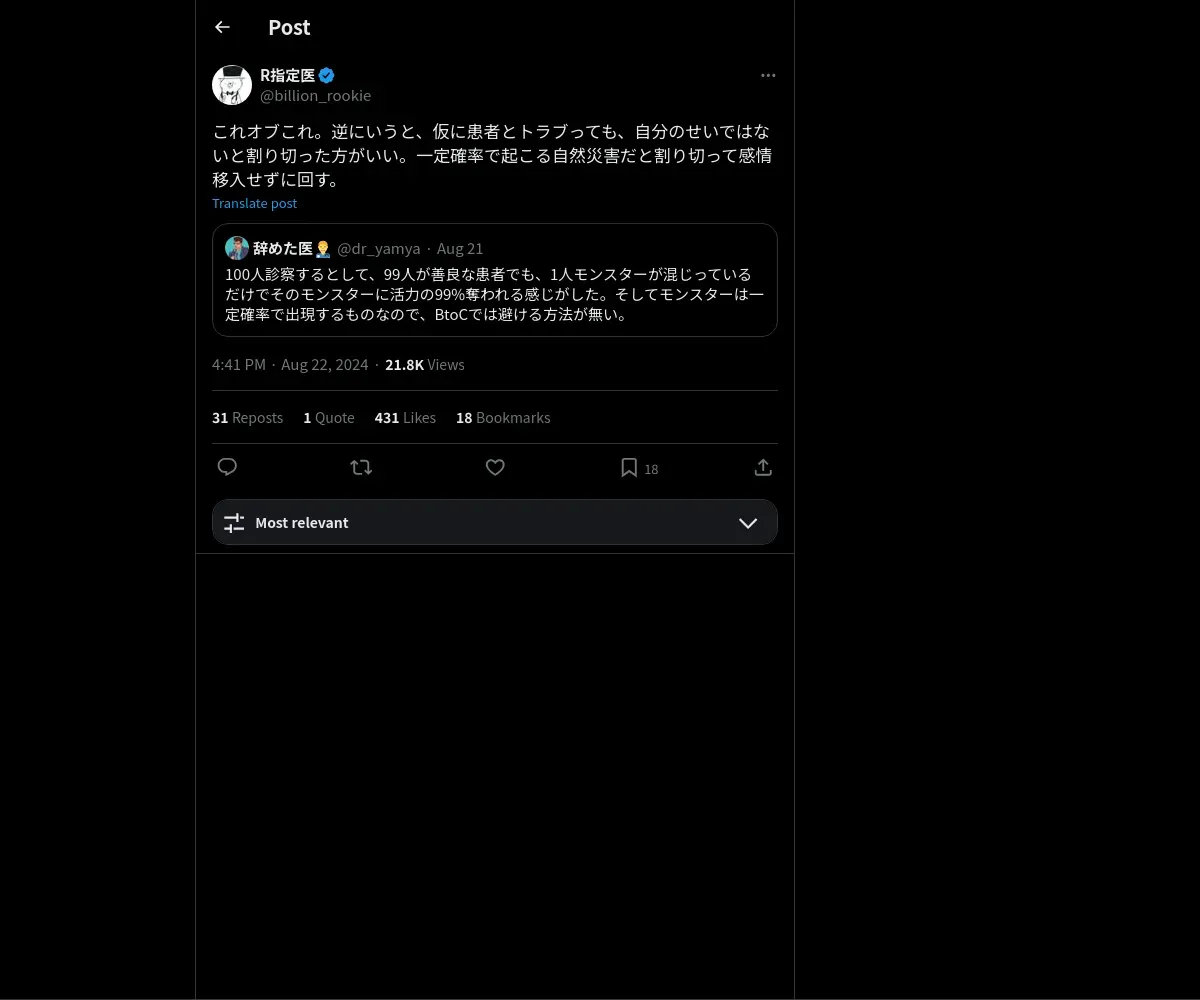Click the blue verified badge

(327, 75)
